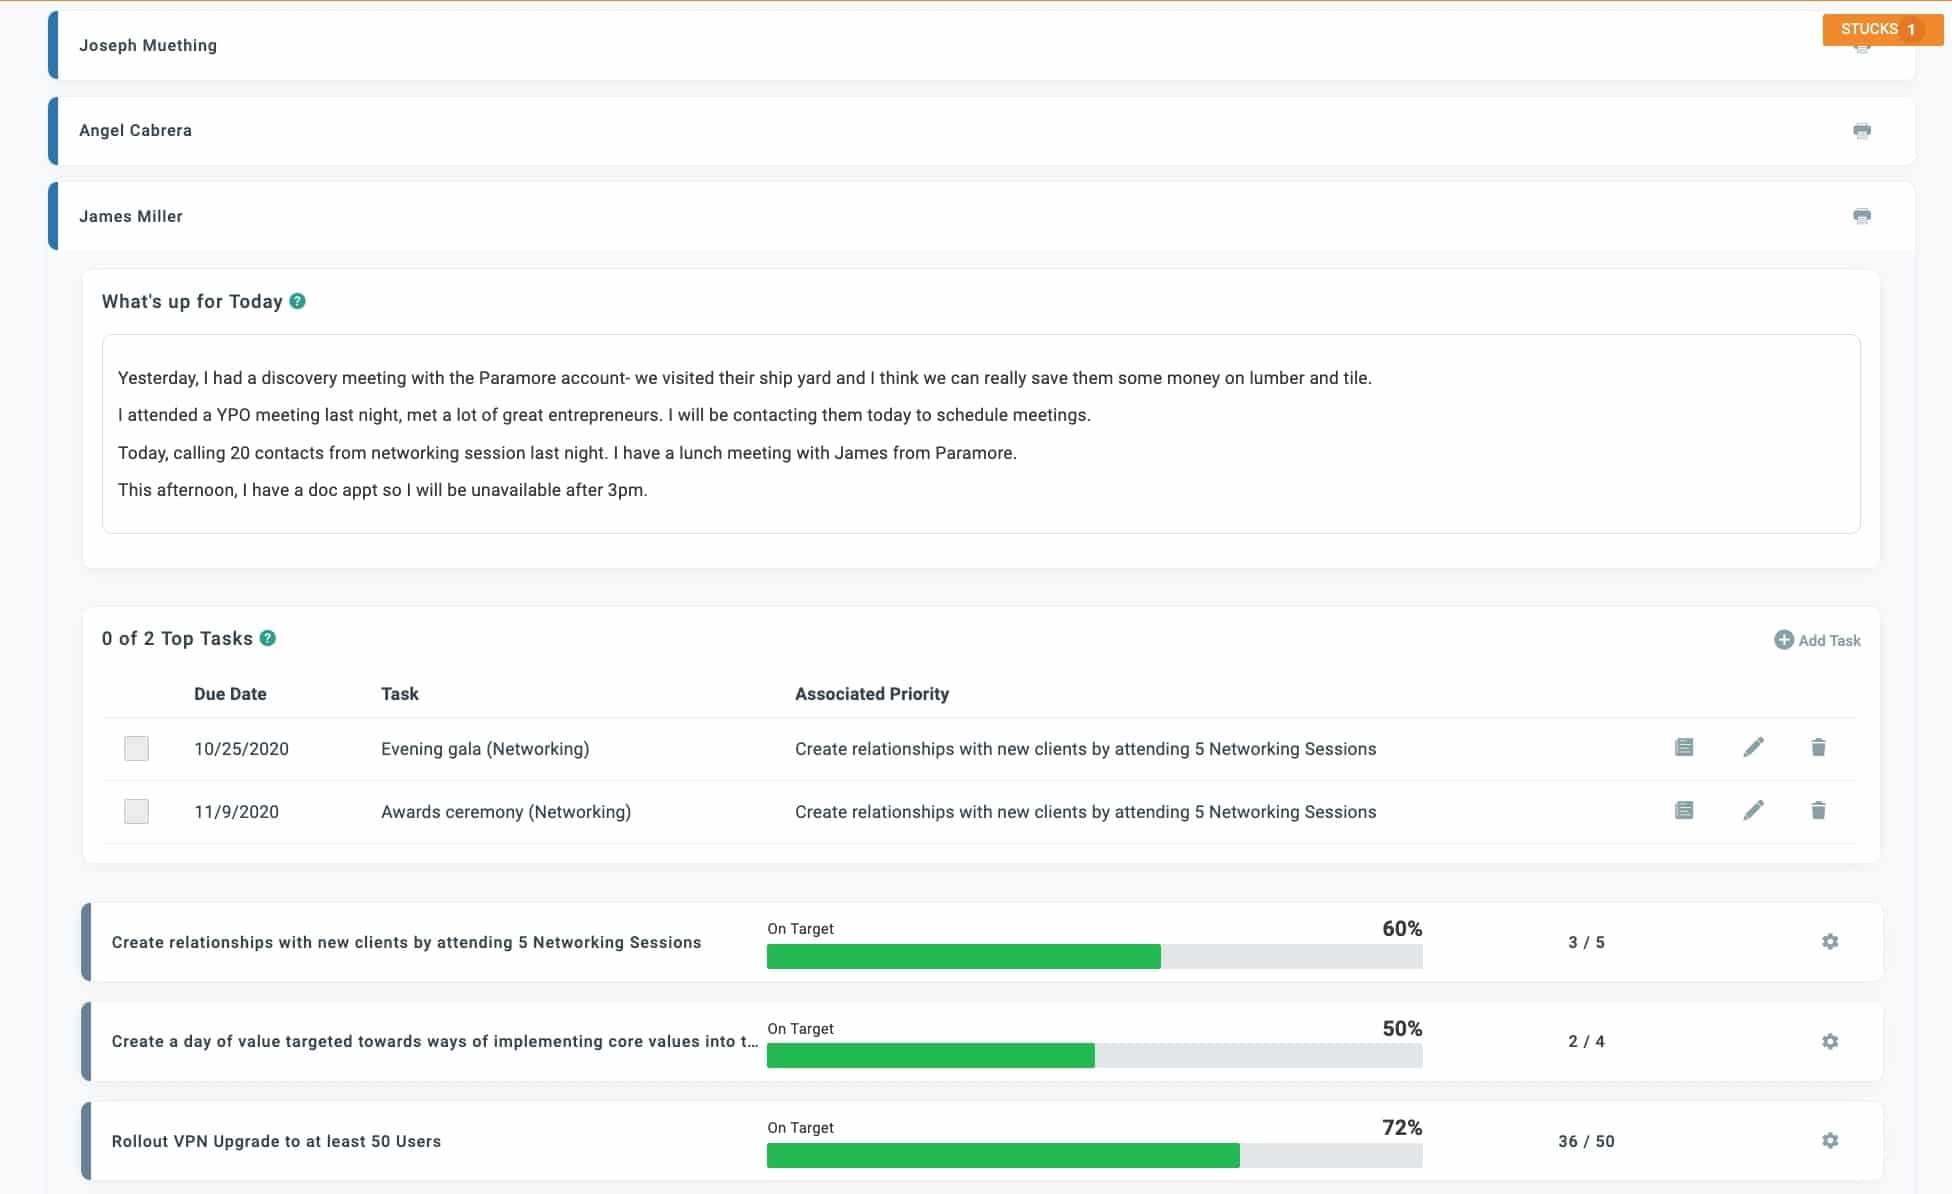Open the STUCKS panel
The image size is (1952, 1194).
pos(1881,29)
